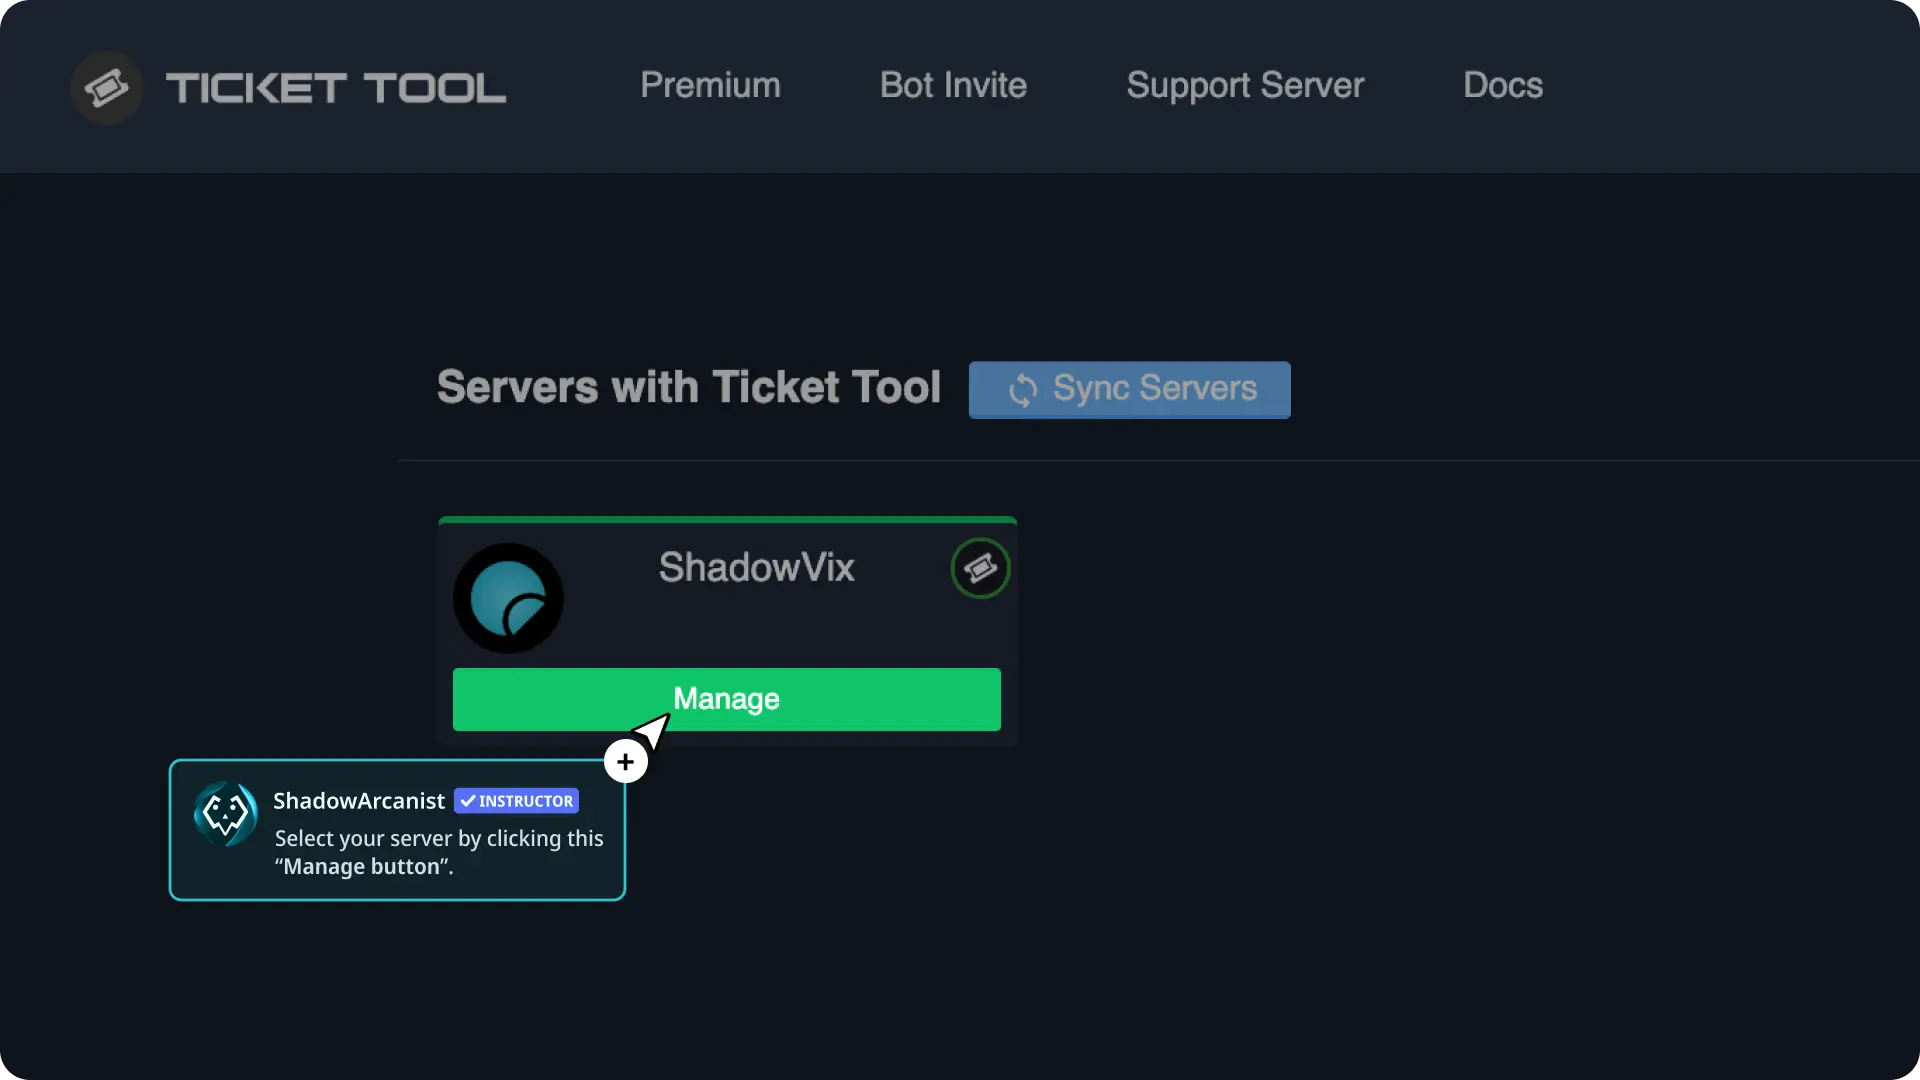Screen dimensions: 1920x1080
Task: Open the Bot Invite link
Action: pos(953,85)
